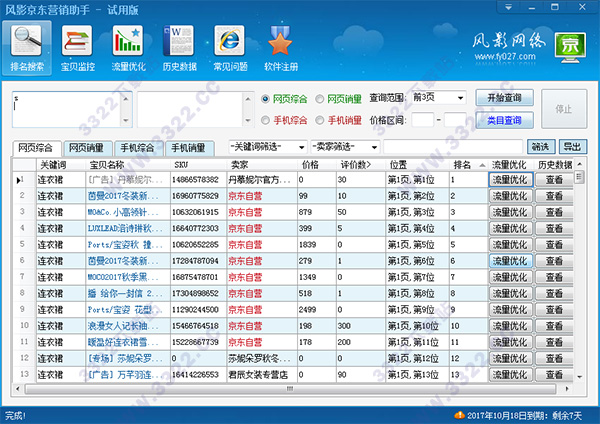The width and height of the screenshot is (600, 424).
Task: Click the green 京 monitor logo
Action: coord(571,48)
